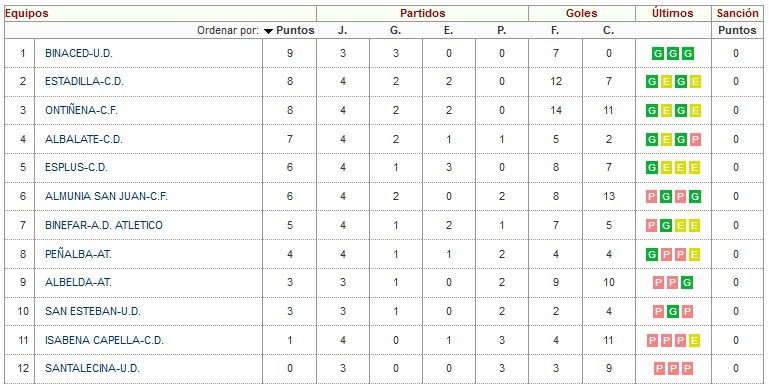This screenshot has width=769, height=386.
Task: Click BINACED-U.D.'s last green G result badge
Action: point(688,53)
